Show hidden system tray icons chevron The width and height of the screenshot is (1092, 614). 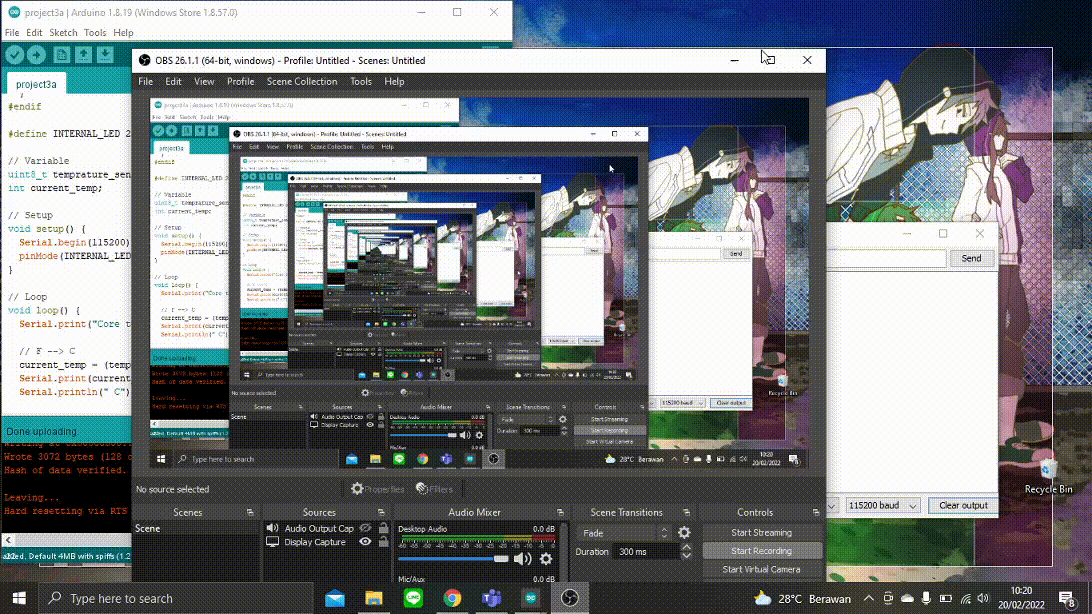[x=868, y=598]
